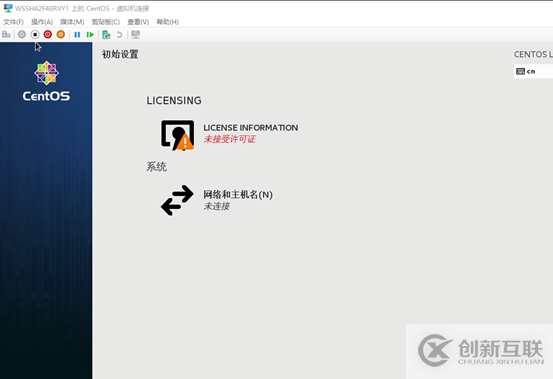Click the red 未接受许可证 warning text
Screen dimensions: 553x379
[230, 139]
